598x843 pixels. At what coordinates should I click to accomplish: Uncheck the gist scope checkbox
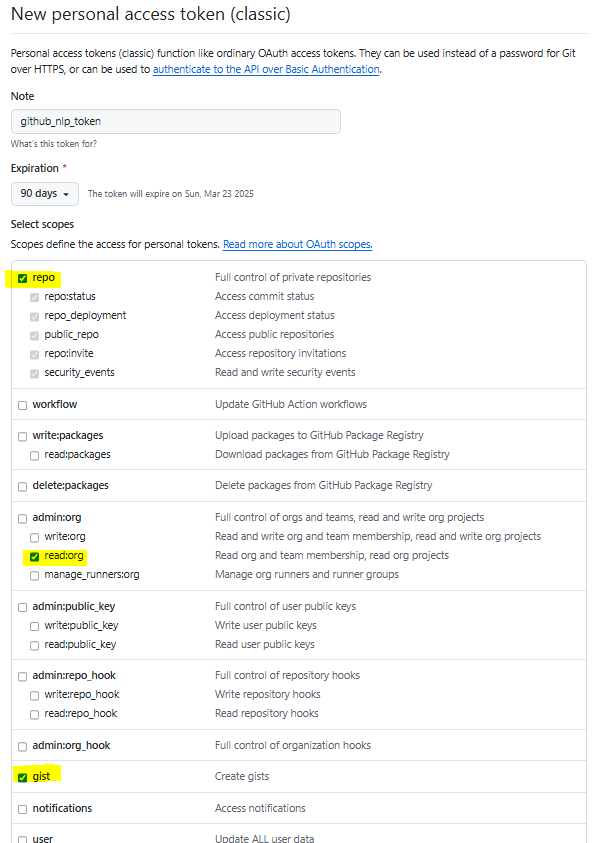(23, 777)
